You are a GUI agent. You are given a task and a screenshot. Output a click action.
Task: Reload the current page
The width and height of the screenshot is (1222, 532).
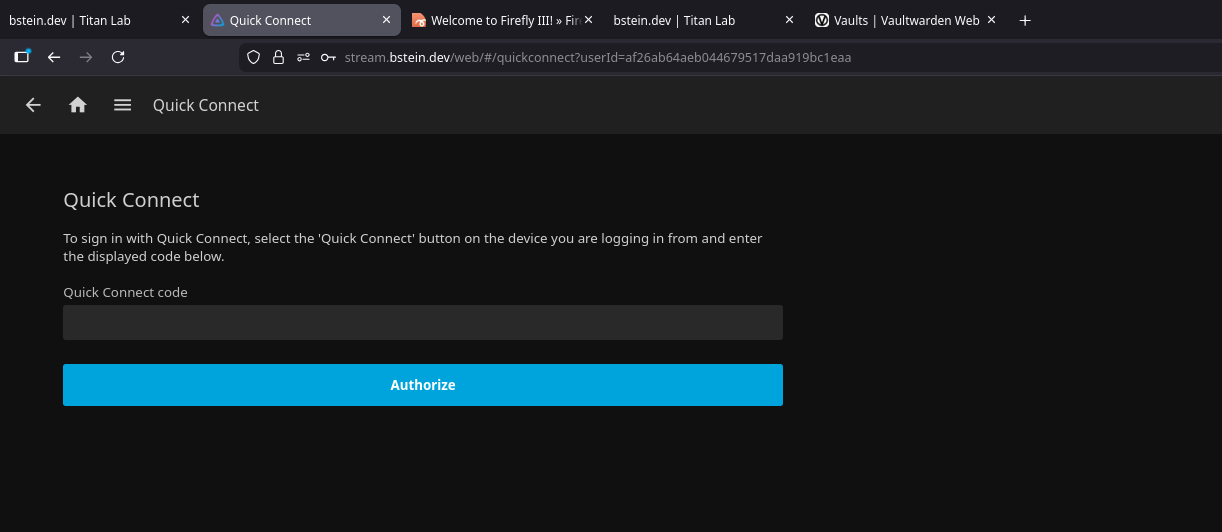(x=118, y=57)
